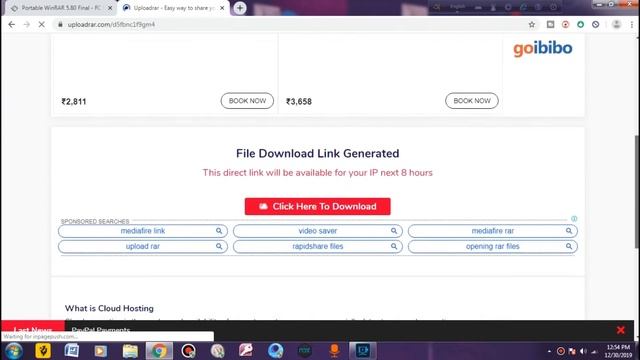Open the Chrome profile avatar
Screen dimensions: 640x360
pyautogui.click(x=616, y=24)
